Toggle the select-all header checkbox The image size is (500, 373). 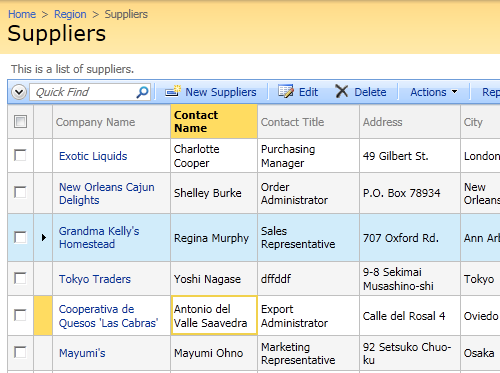pos(20,122)
